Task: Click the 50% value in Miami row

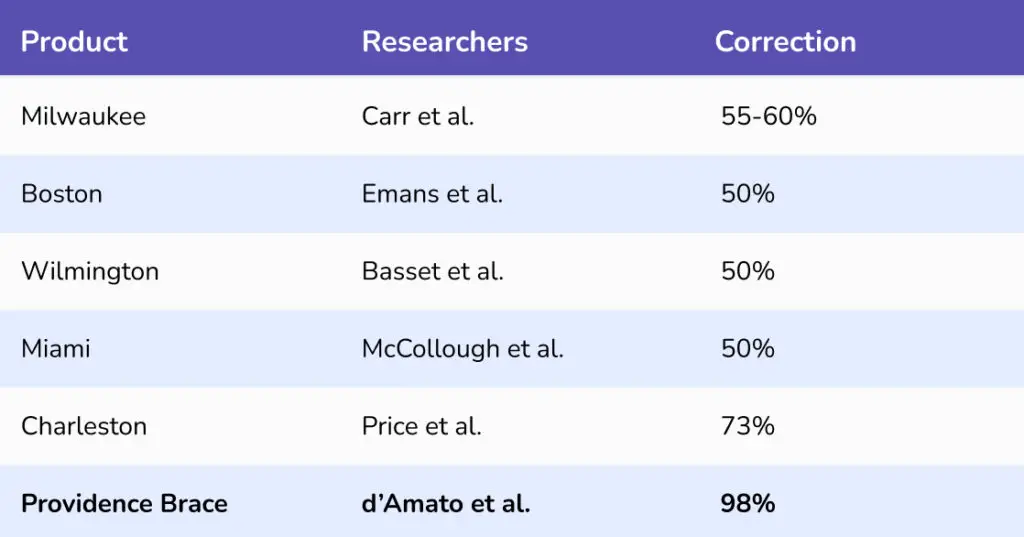Action: point(747,349)
